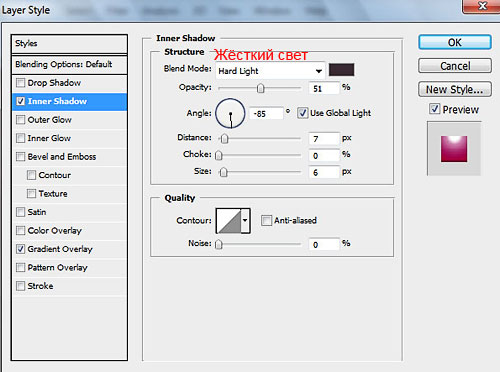The height and width of the screenshot is (372, 500).
Task: Click the Opacity slider handle
Action: pos(261,88)
